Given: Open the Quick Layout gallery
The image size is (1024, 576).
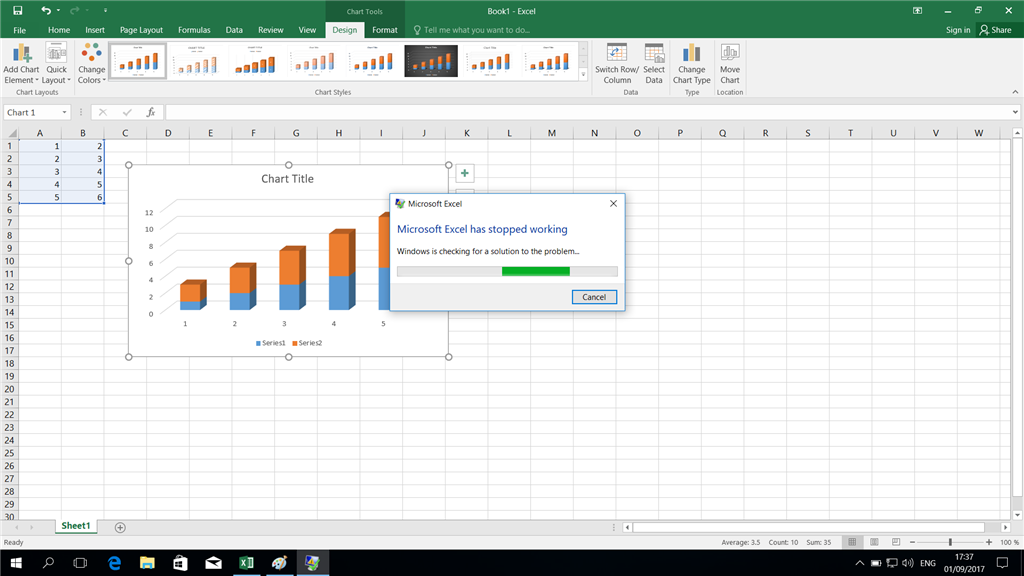Looking at the screenshot, I should tap(56, 63).
